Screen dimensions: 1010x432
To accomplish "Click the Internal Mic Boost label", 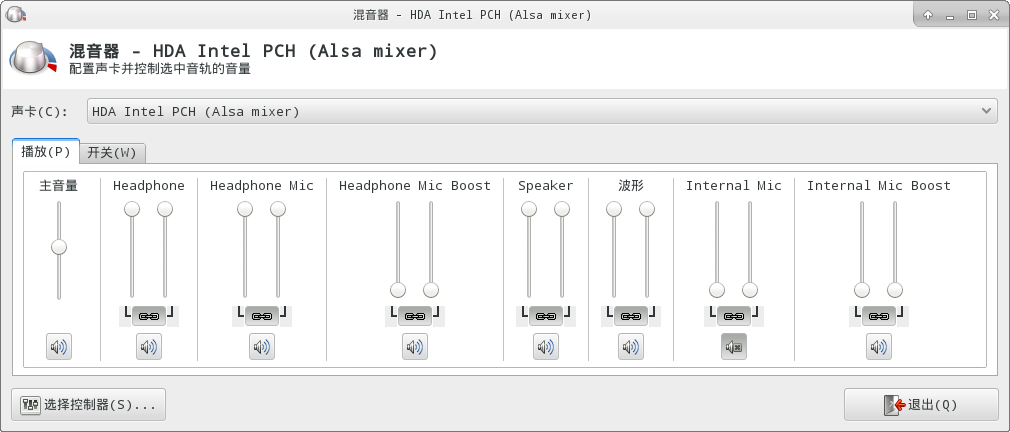I will click(879, 186).
